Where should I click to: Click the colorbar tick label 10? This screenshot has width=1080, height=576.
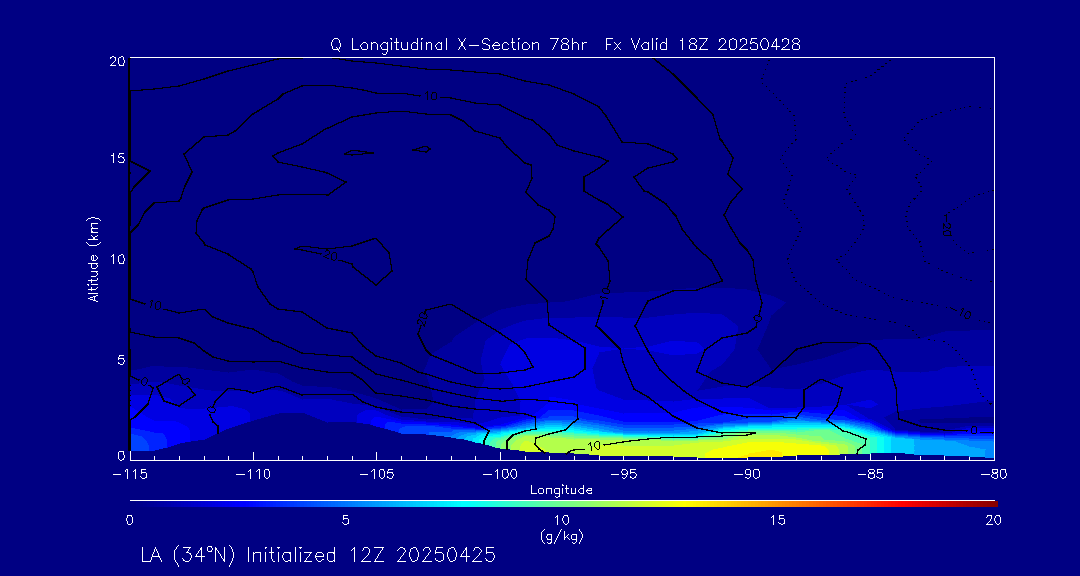coord(561,521)
